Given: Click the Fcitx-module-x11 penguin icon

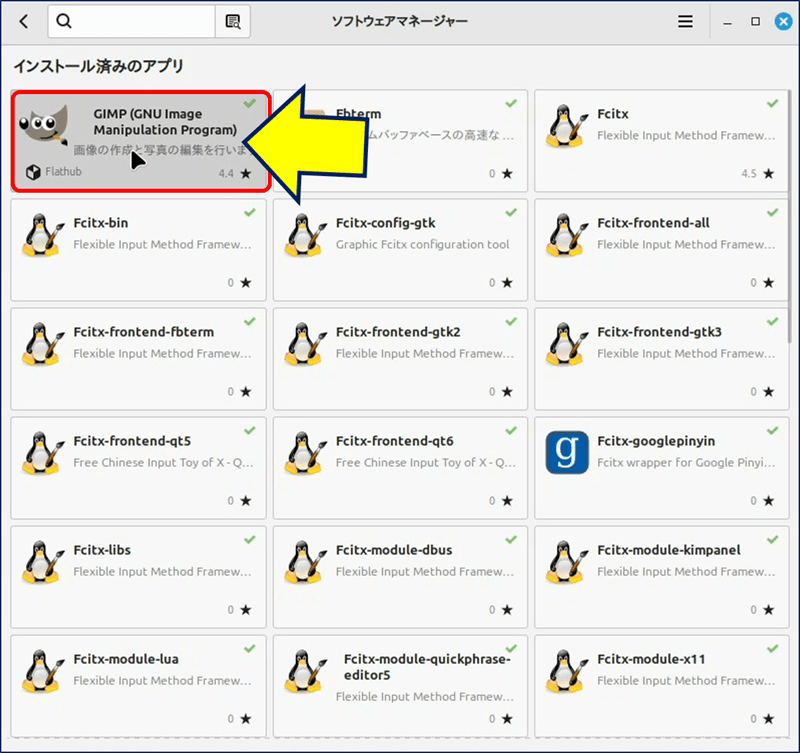Looking at the screenshot, I should click(x=566, y=671).
